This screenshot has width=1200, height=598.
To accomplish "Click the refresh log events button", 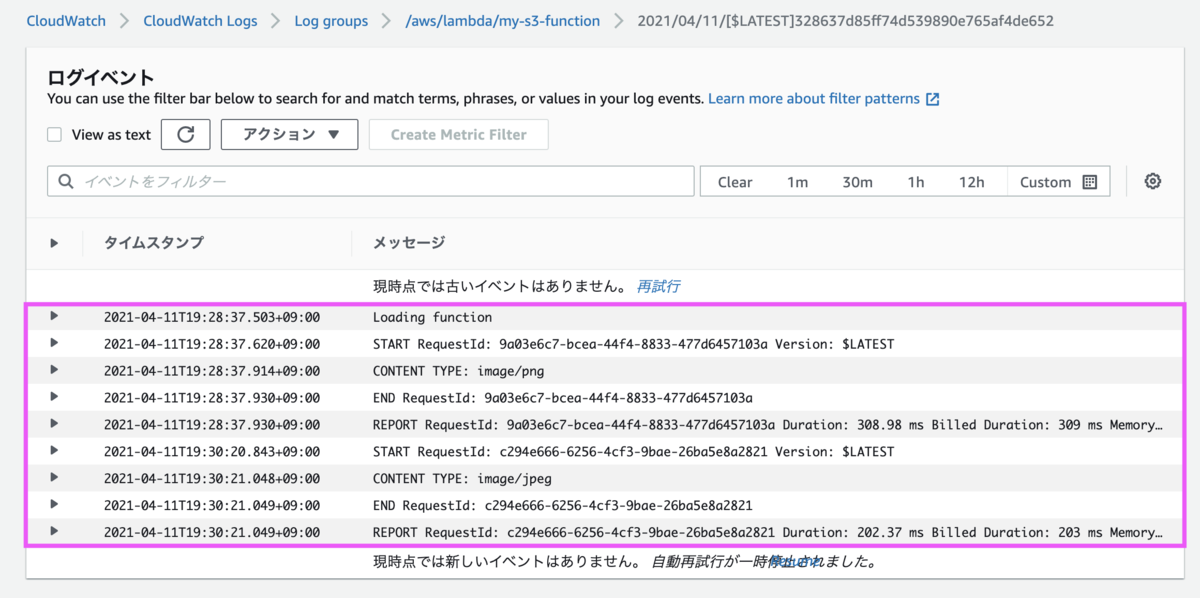I will (x=185, y=134).
